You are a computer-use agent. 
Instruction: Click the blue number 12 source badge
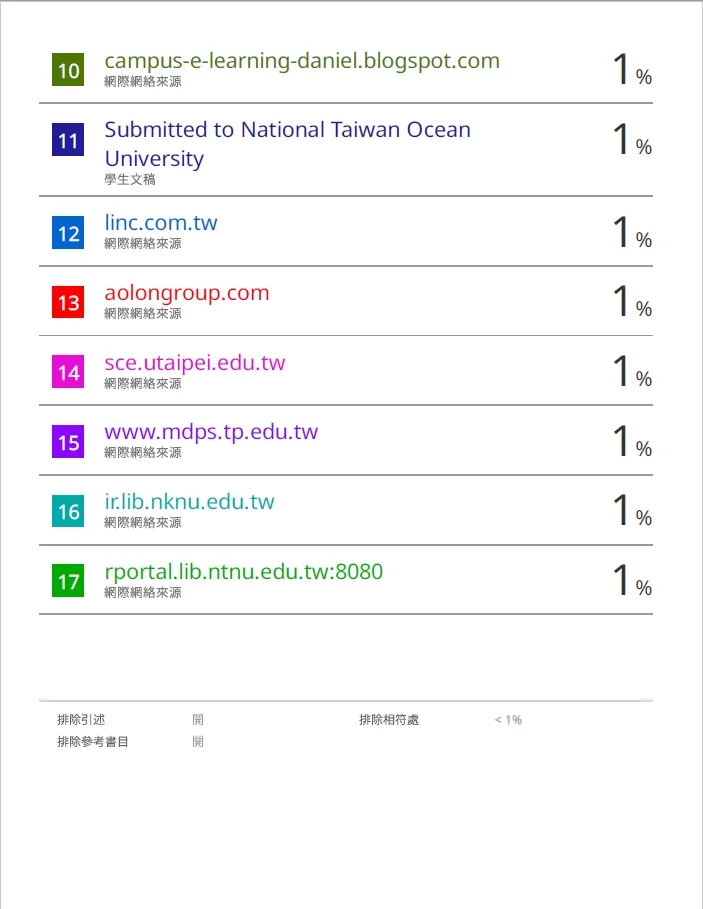click(x=68, y=233)
